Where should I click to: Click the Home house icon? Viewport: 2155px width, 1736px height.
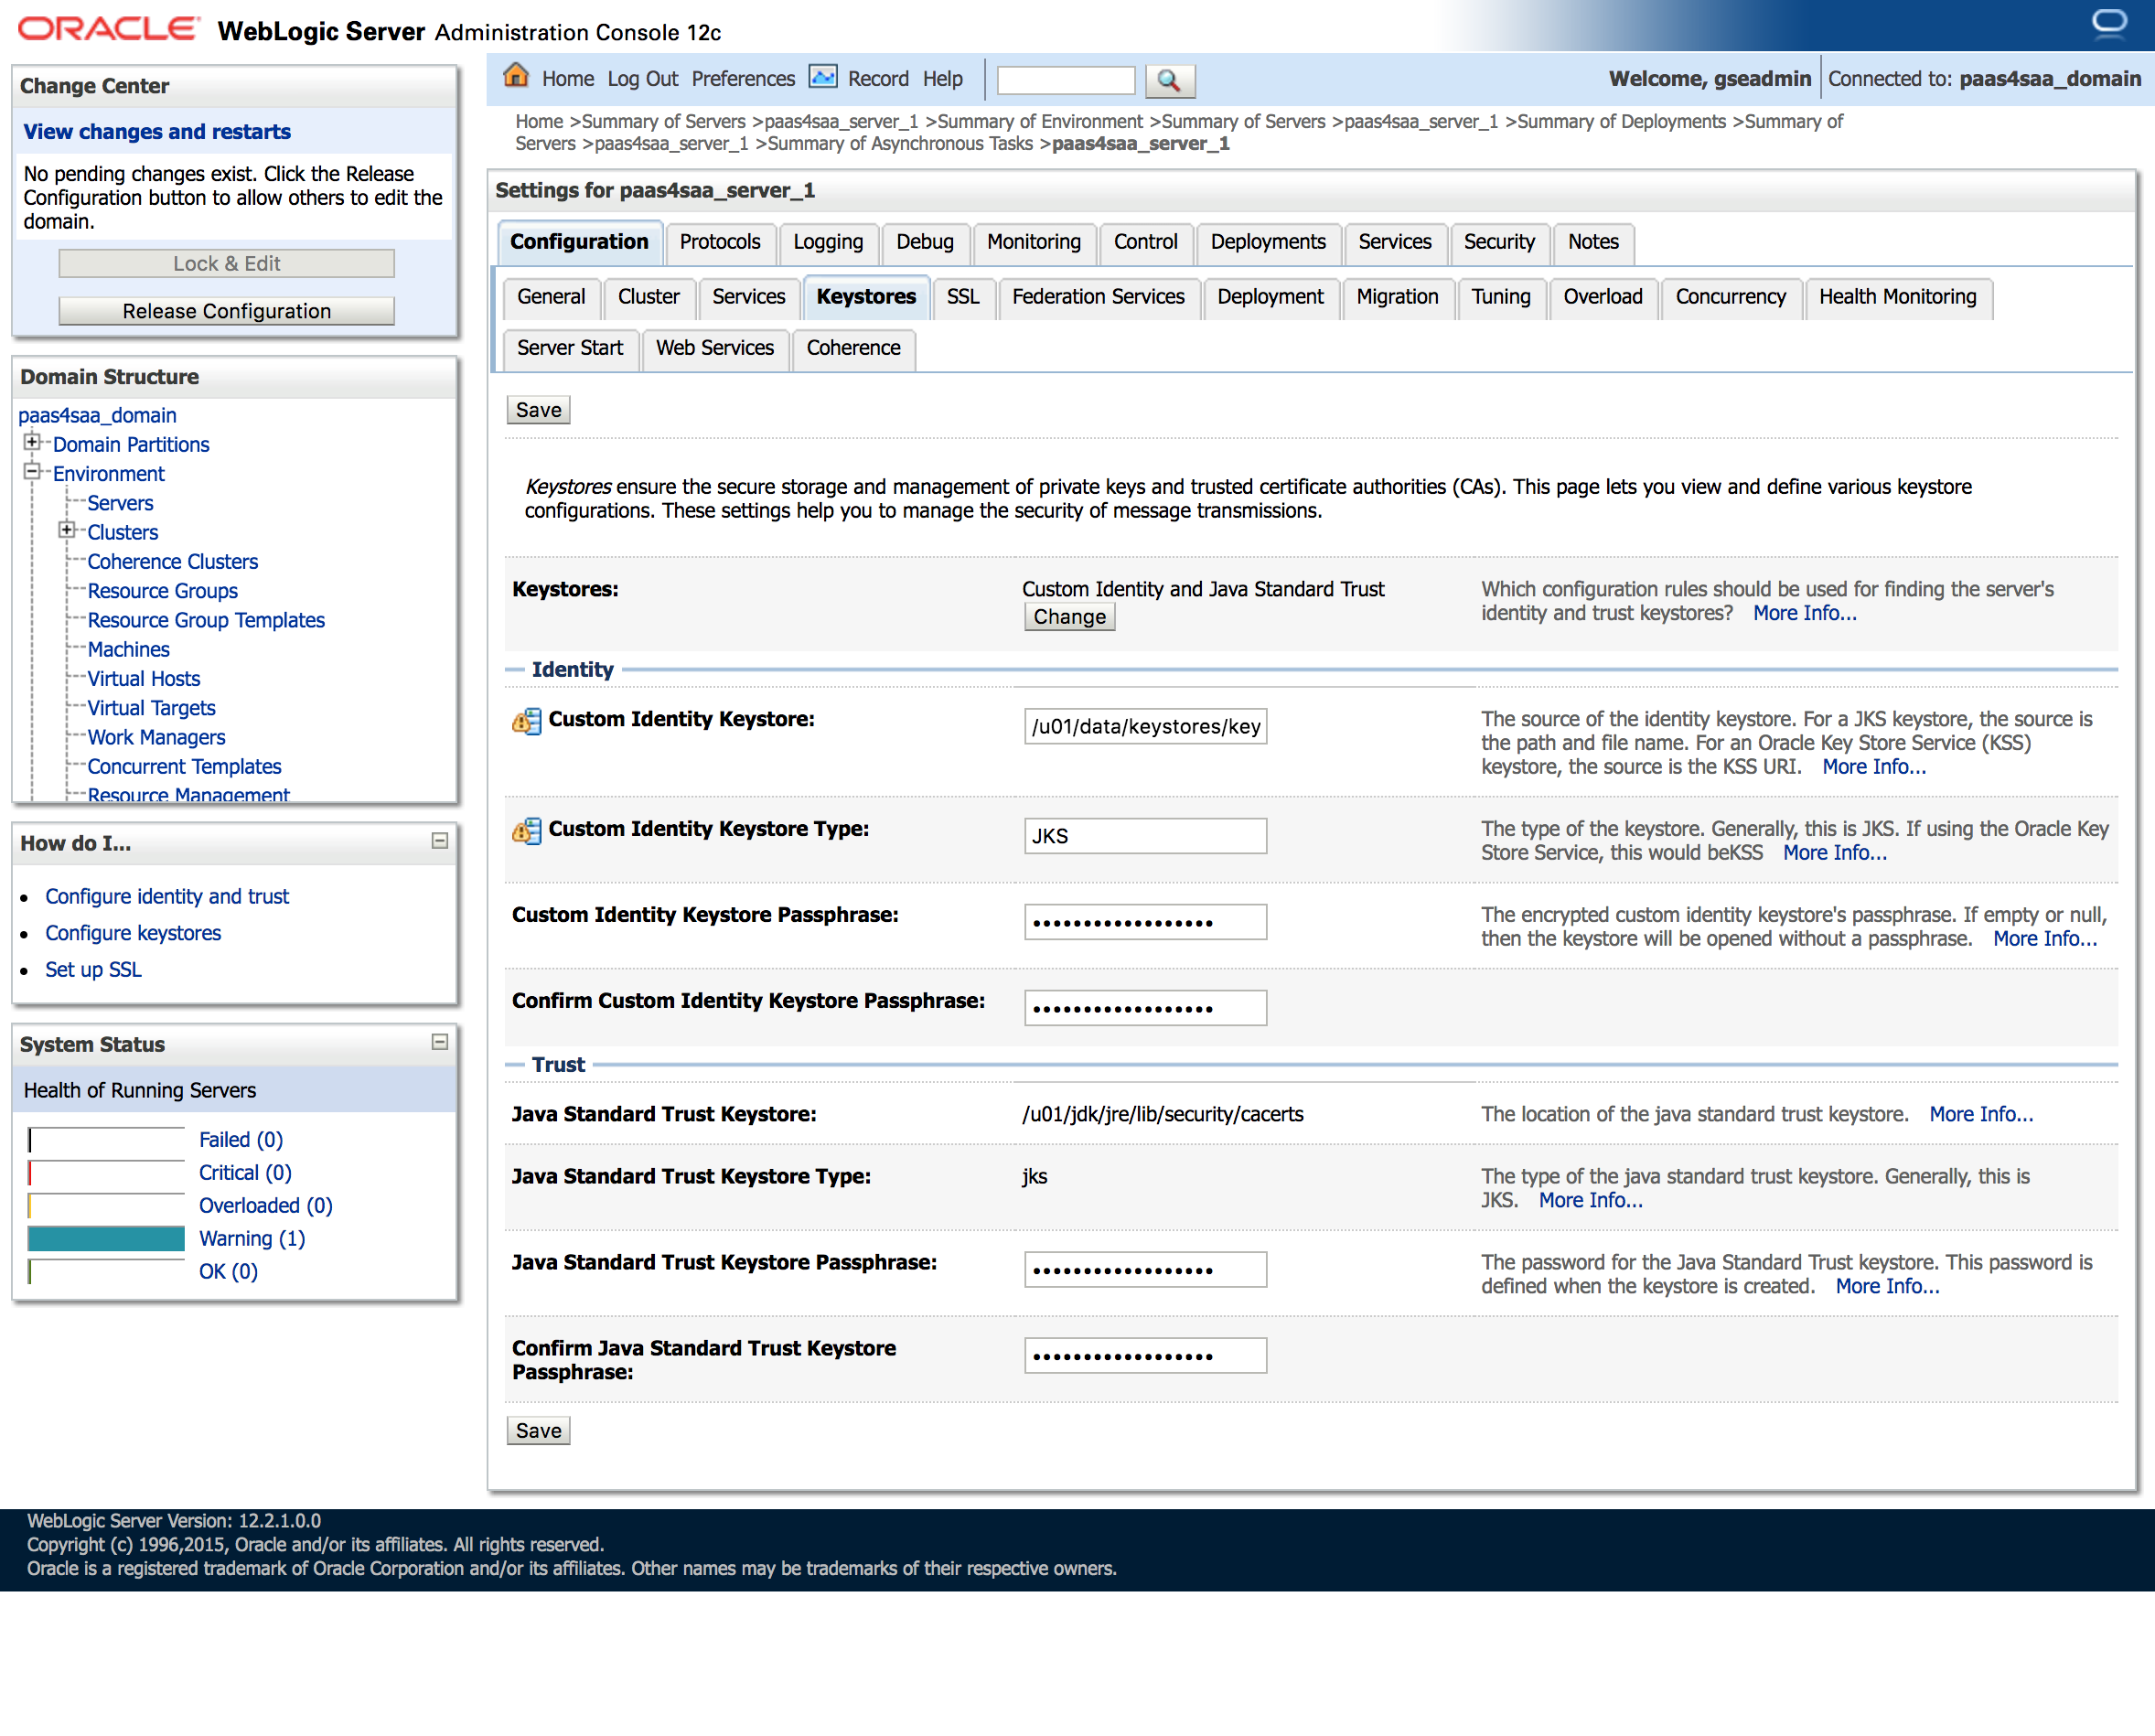point(516,76)
